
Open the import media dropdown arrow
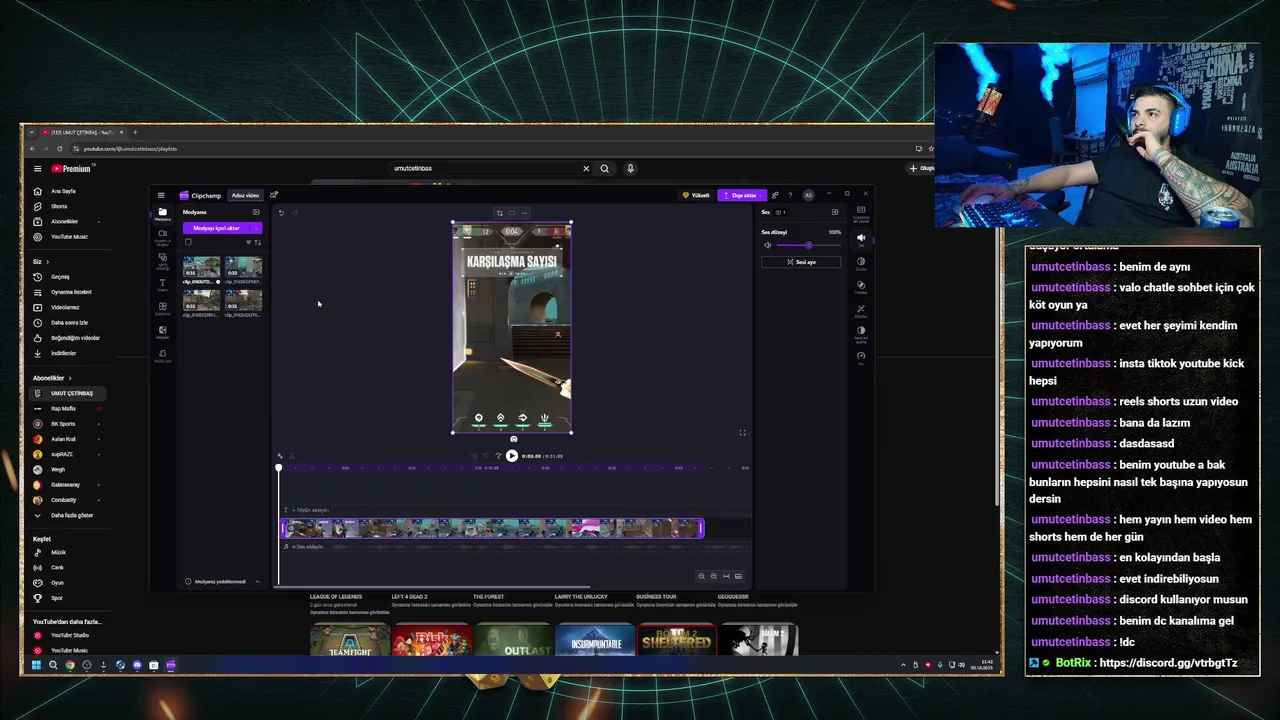(256, 228)
